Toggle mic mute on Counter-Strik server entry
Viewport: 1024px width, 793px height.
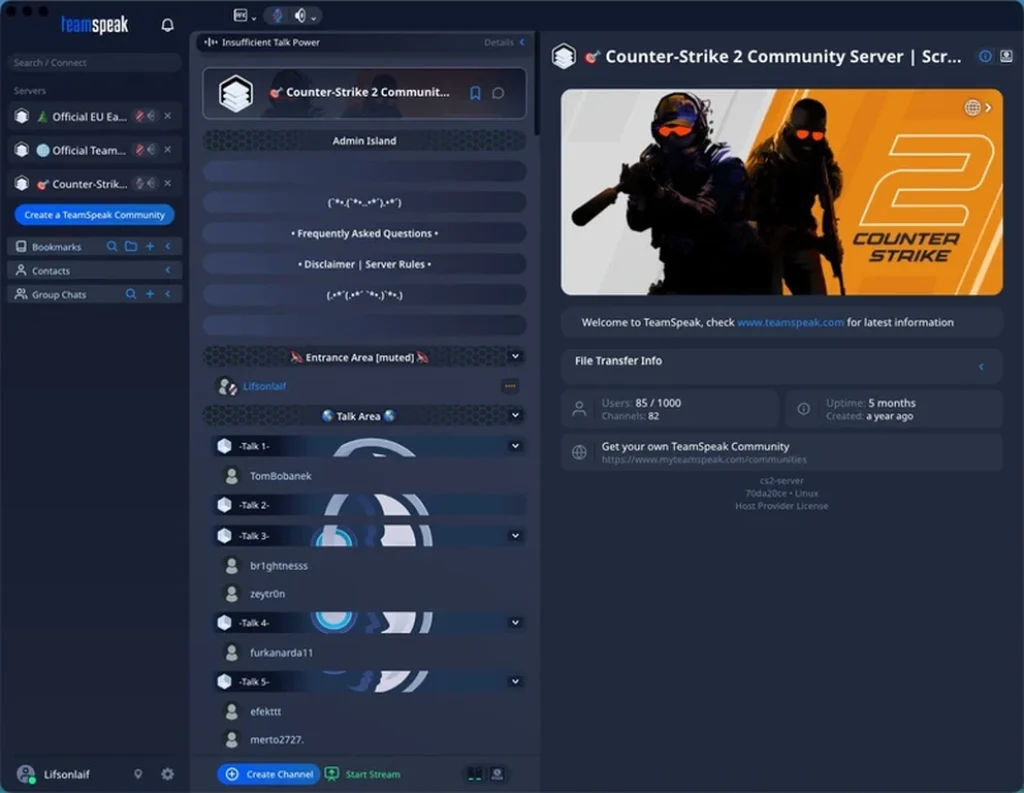tap(139, 184)
